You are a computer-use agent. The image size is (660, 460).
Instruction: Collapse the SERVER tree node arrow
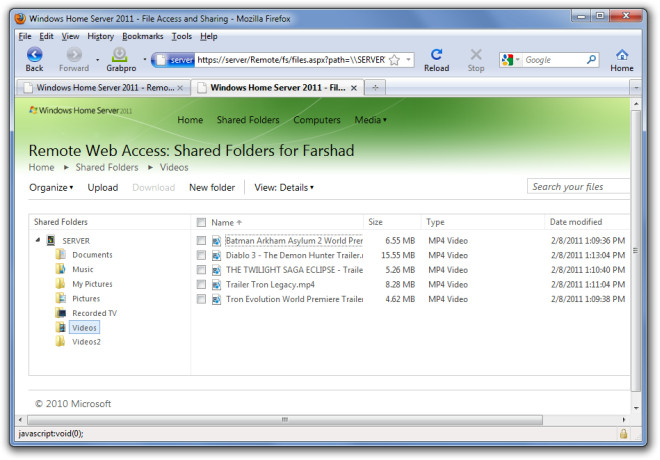pos(38,240)
